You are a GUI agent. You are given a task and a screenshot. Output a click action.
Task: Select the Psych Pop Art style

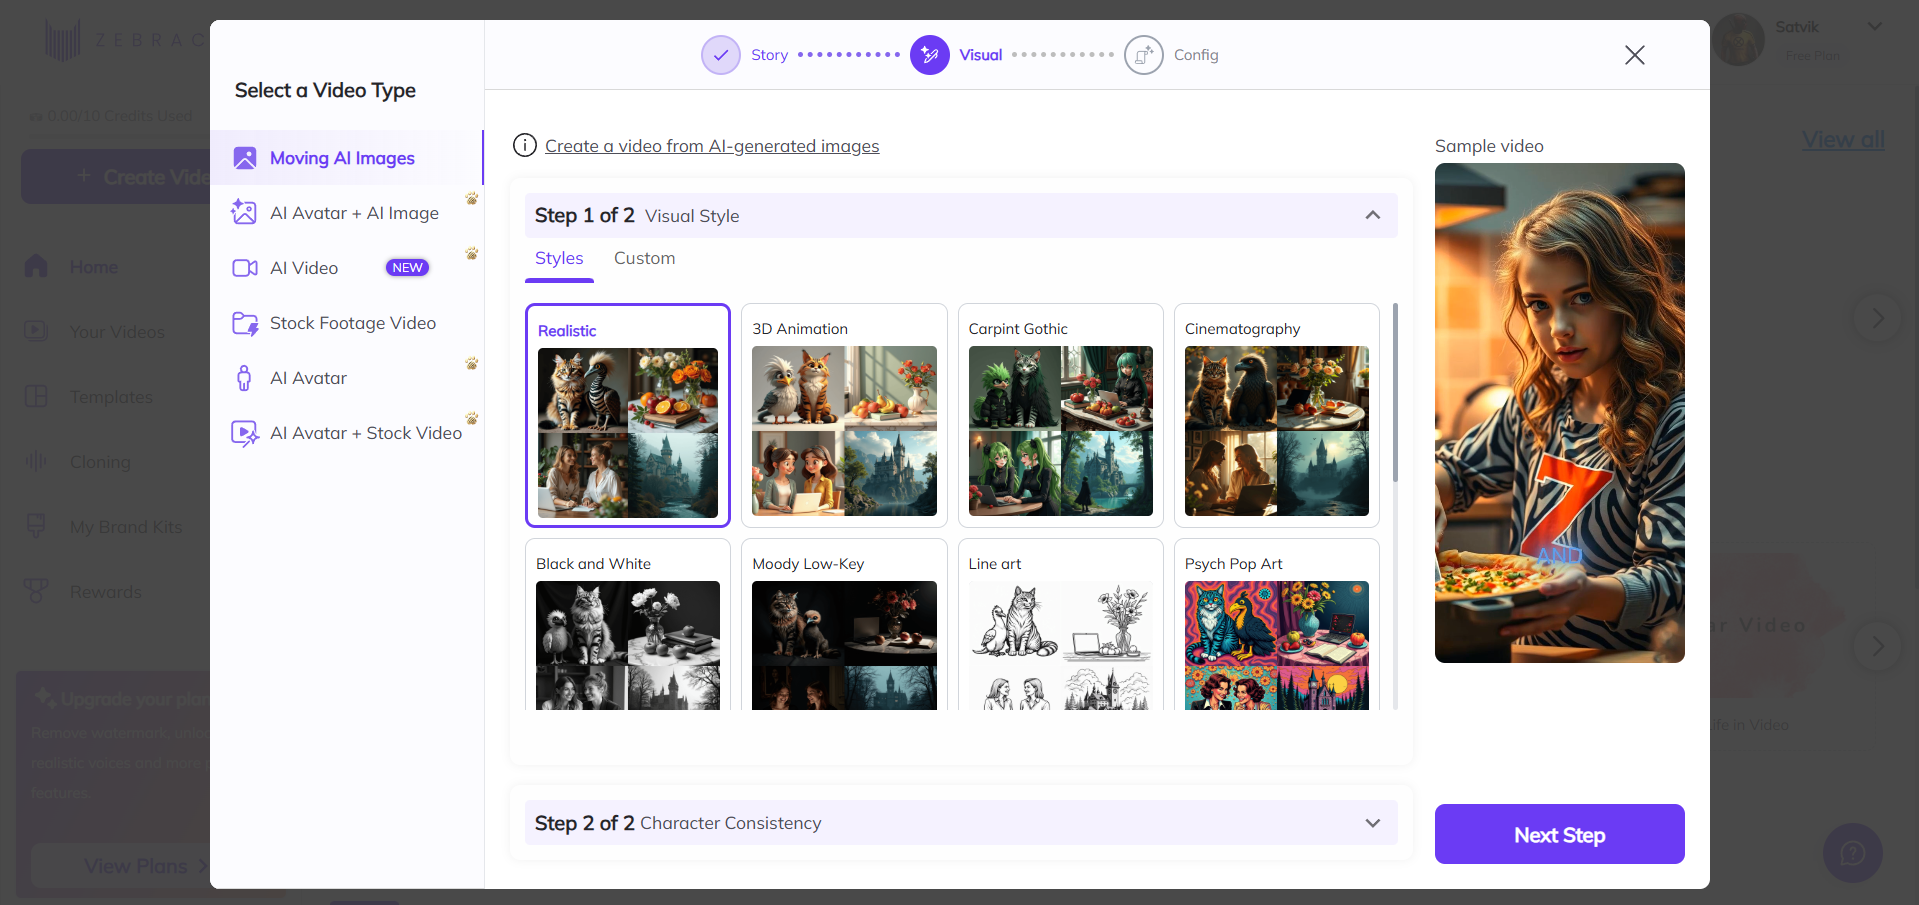tap(1276, 630)
